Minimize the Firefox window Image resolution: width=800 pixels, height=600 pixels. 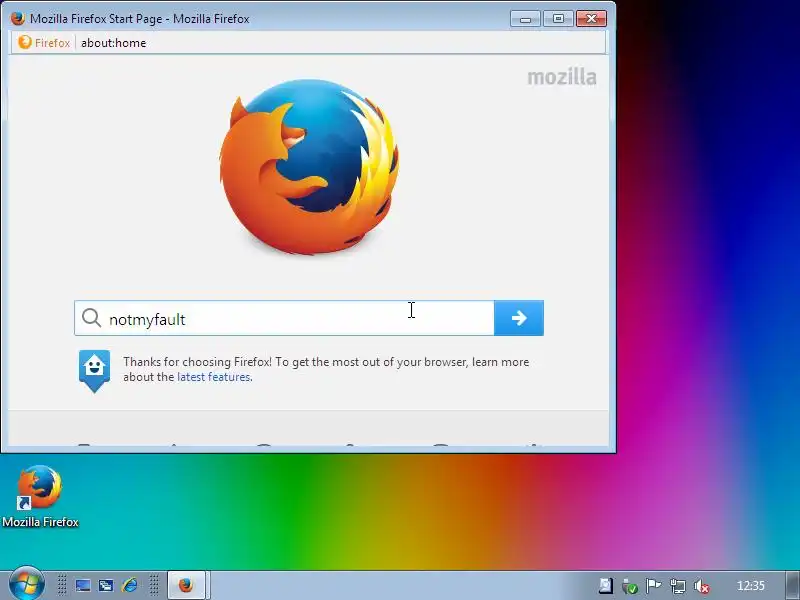pos(526,19)
